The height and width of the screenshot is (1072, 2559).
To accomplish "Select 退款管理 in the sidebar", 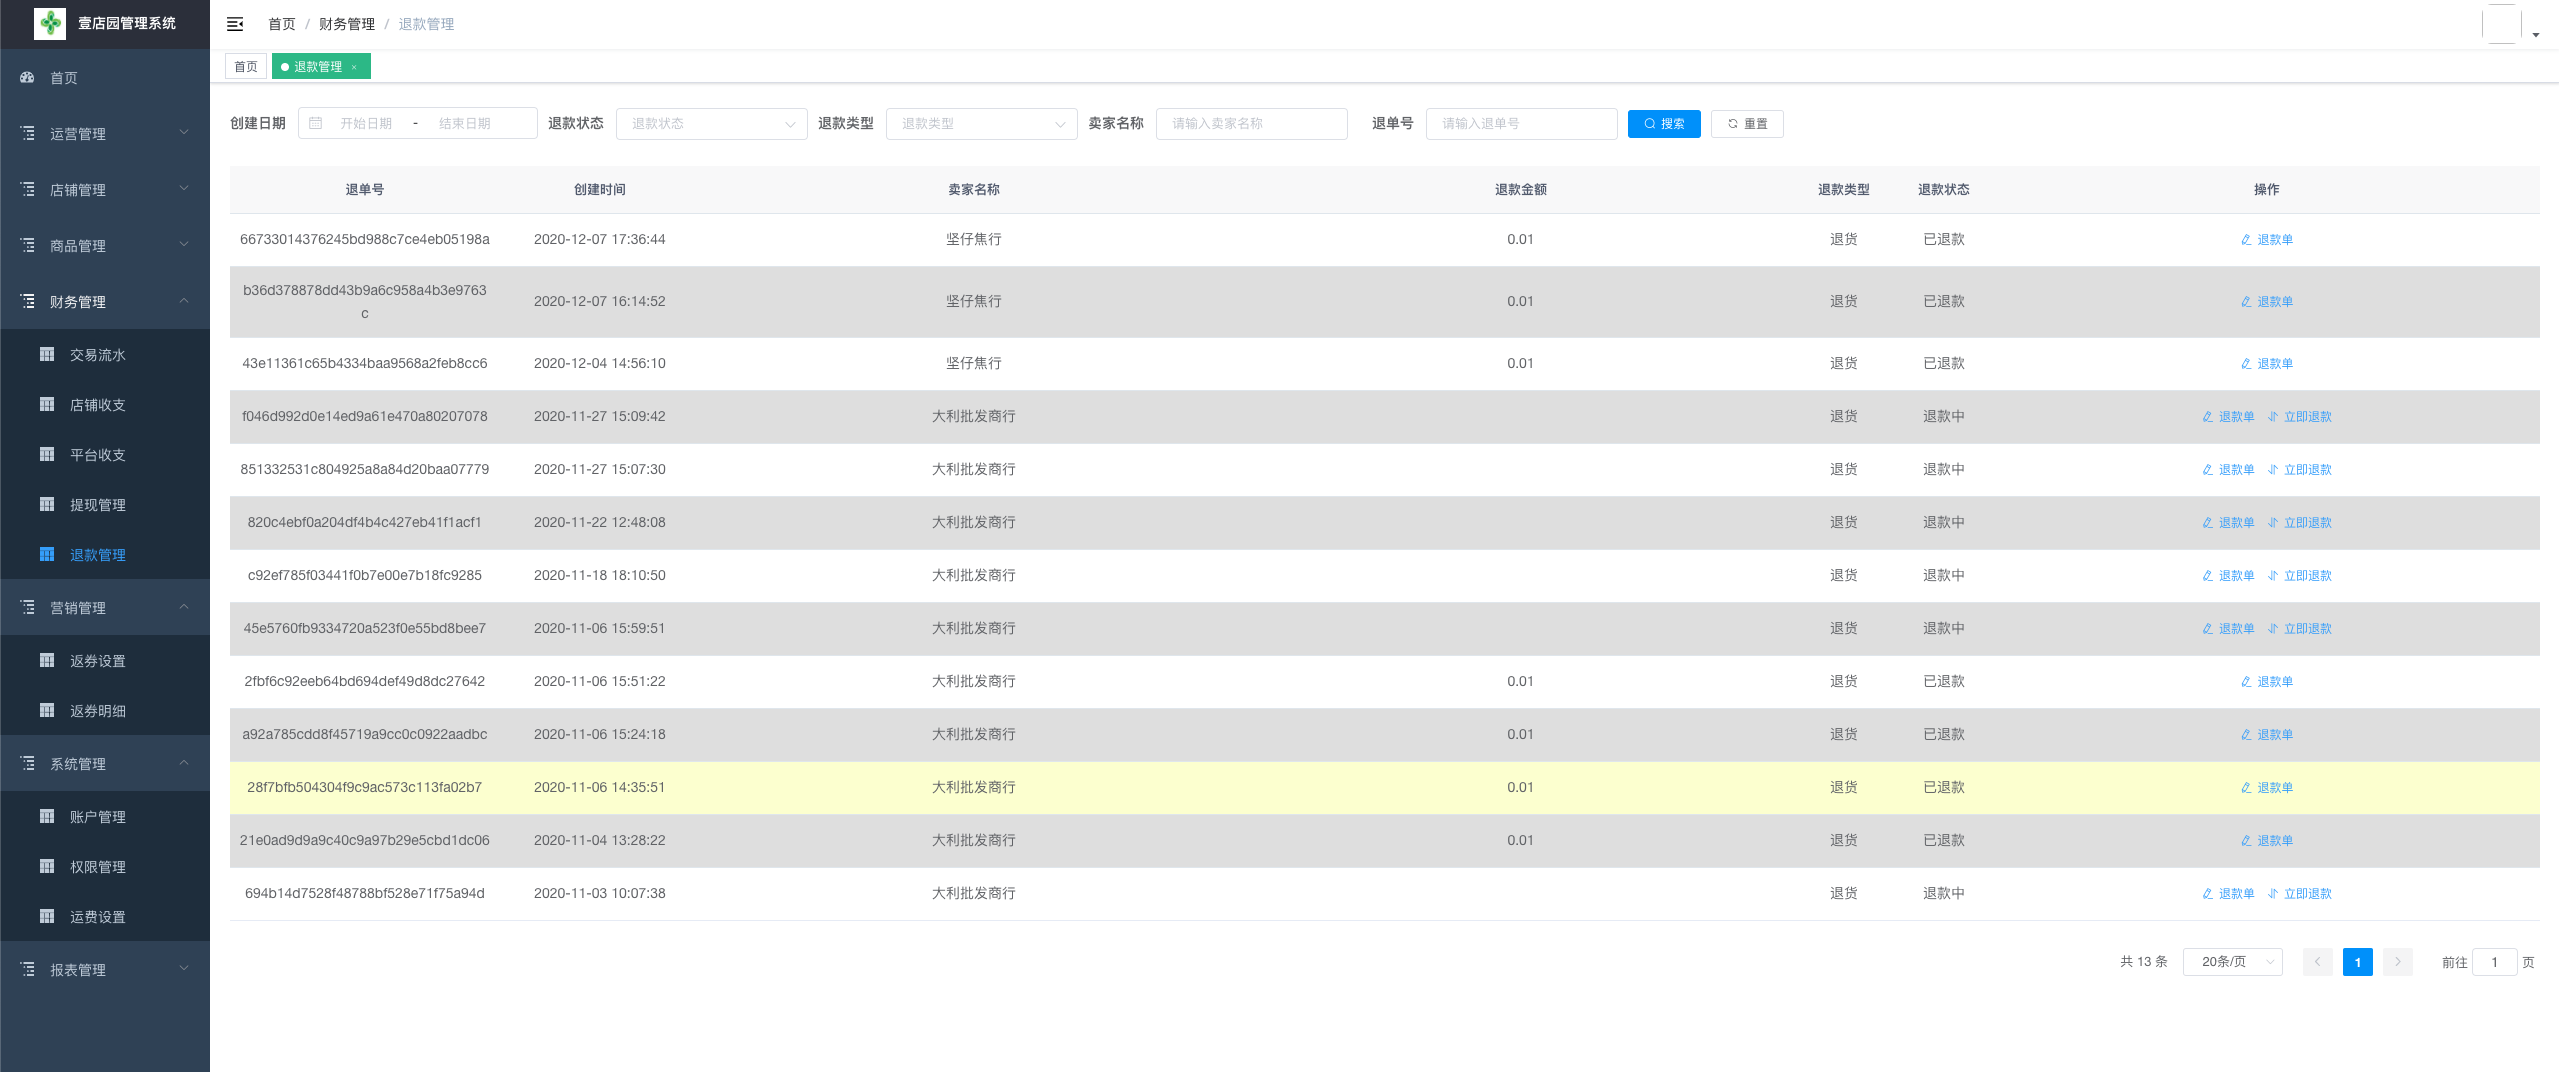I will [105, 555].
